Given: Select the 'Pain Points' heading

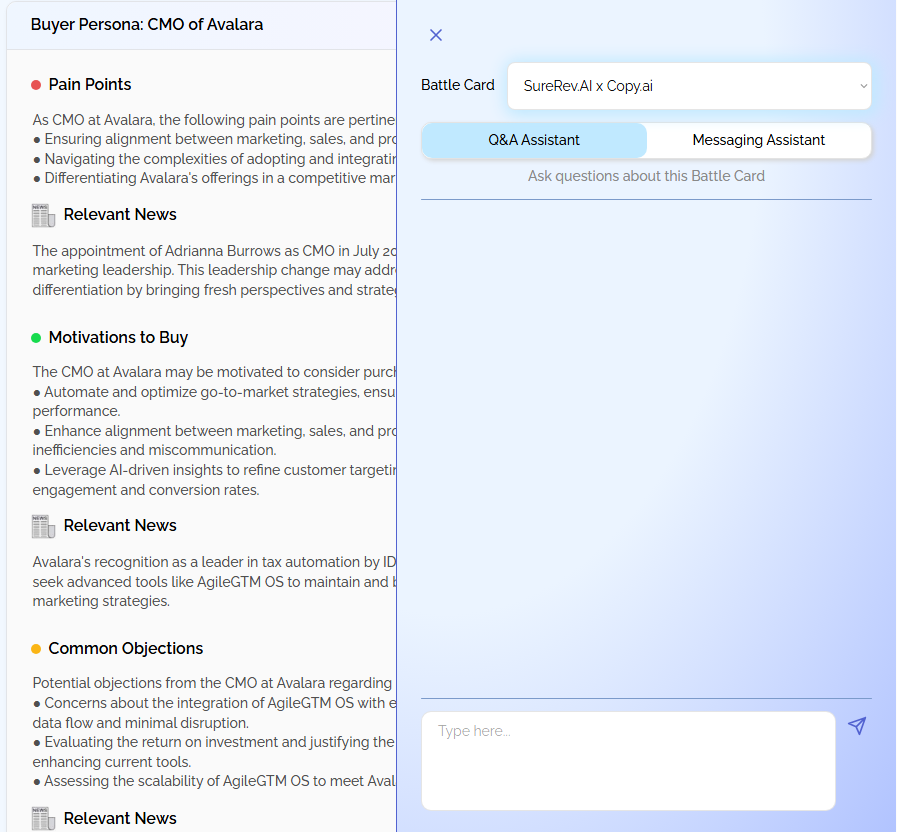Looking at the screenshot, I should pos(90,85).
